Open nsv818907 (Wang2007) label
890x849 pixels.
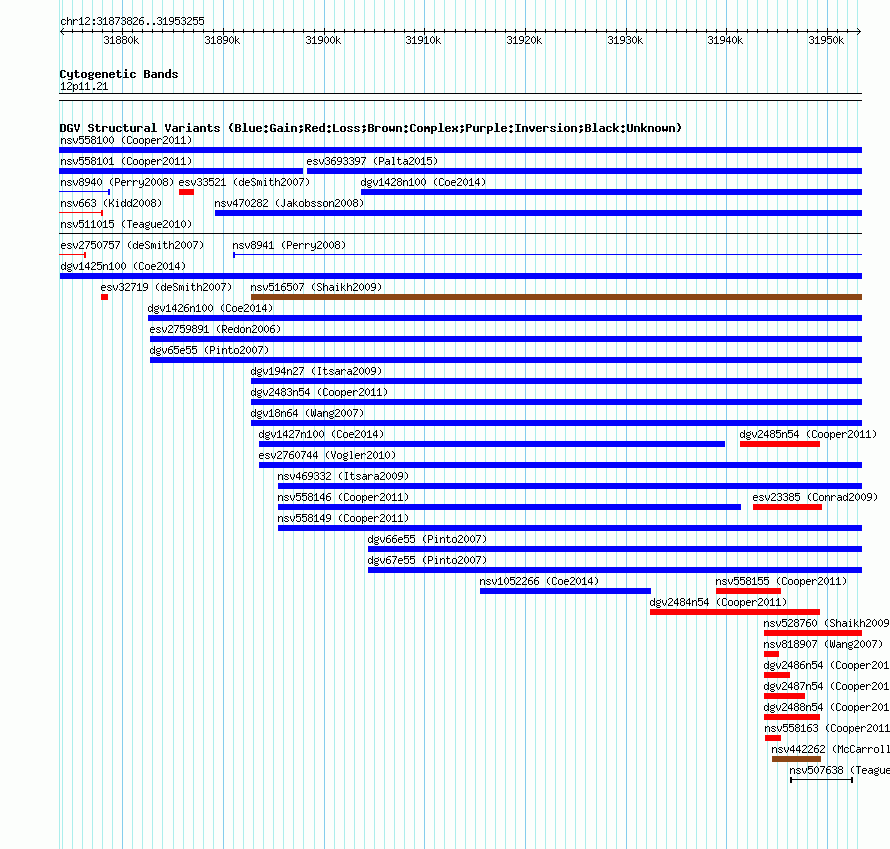[x=823, y=644]
